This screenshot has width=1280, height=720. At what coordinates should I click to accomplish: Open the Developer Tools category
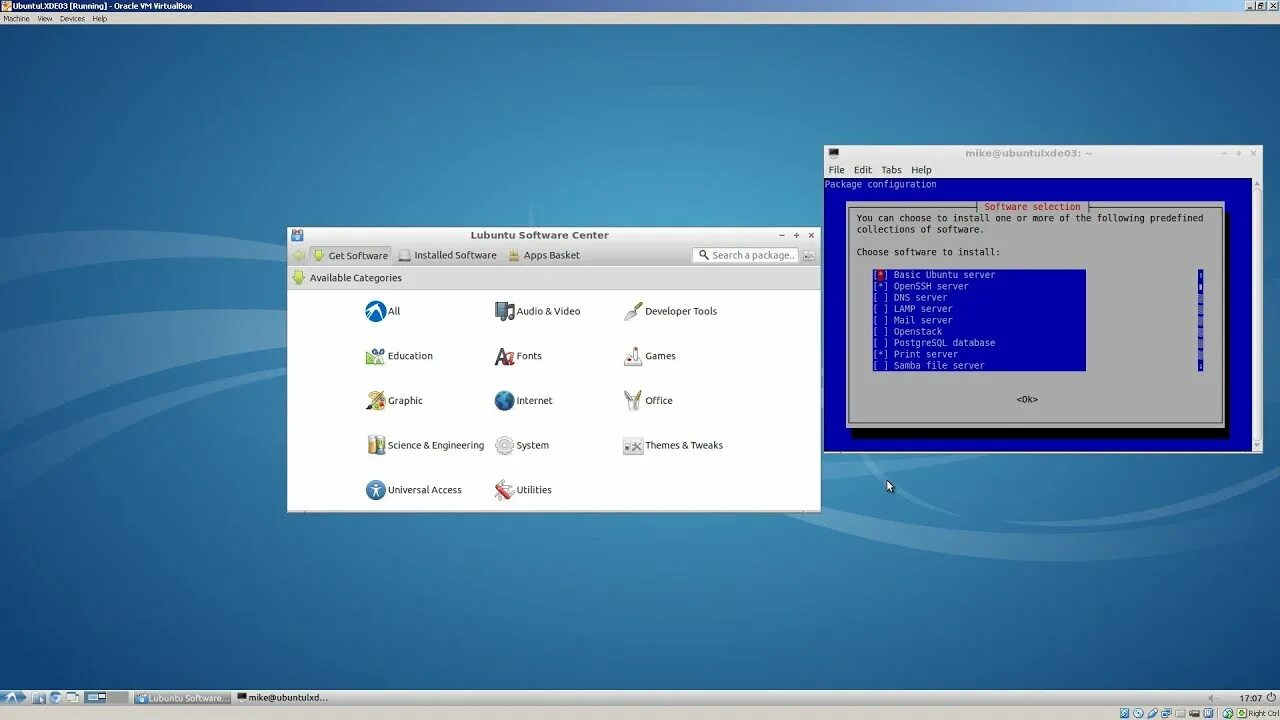click(x=670, y=311)
